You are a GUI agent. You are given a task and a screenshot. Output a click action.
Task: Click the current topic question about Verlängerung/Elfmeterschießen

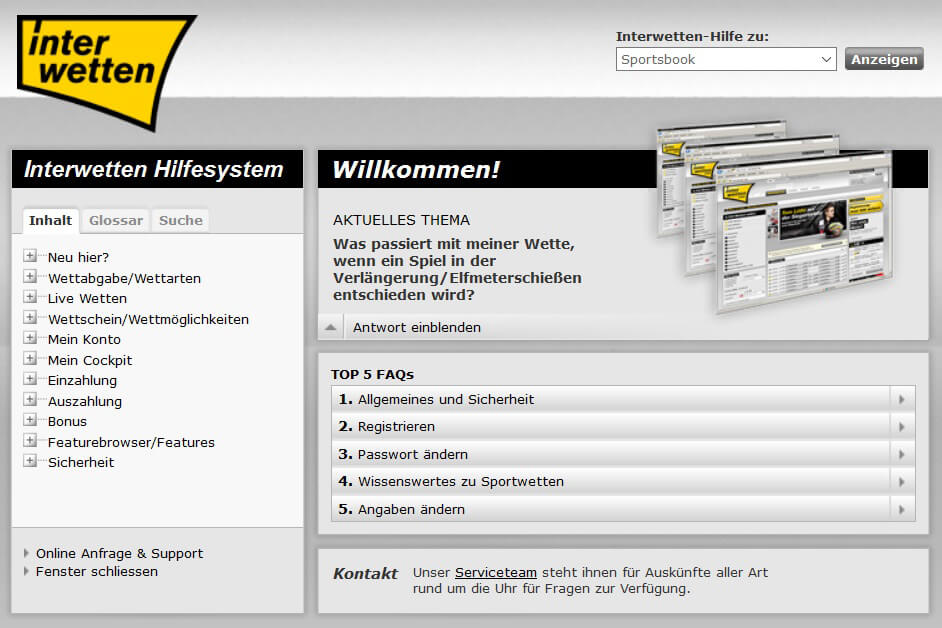457,269
